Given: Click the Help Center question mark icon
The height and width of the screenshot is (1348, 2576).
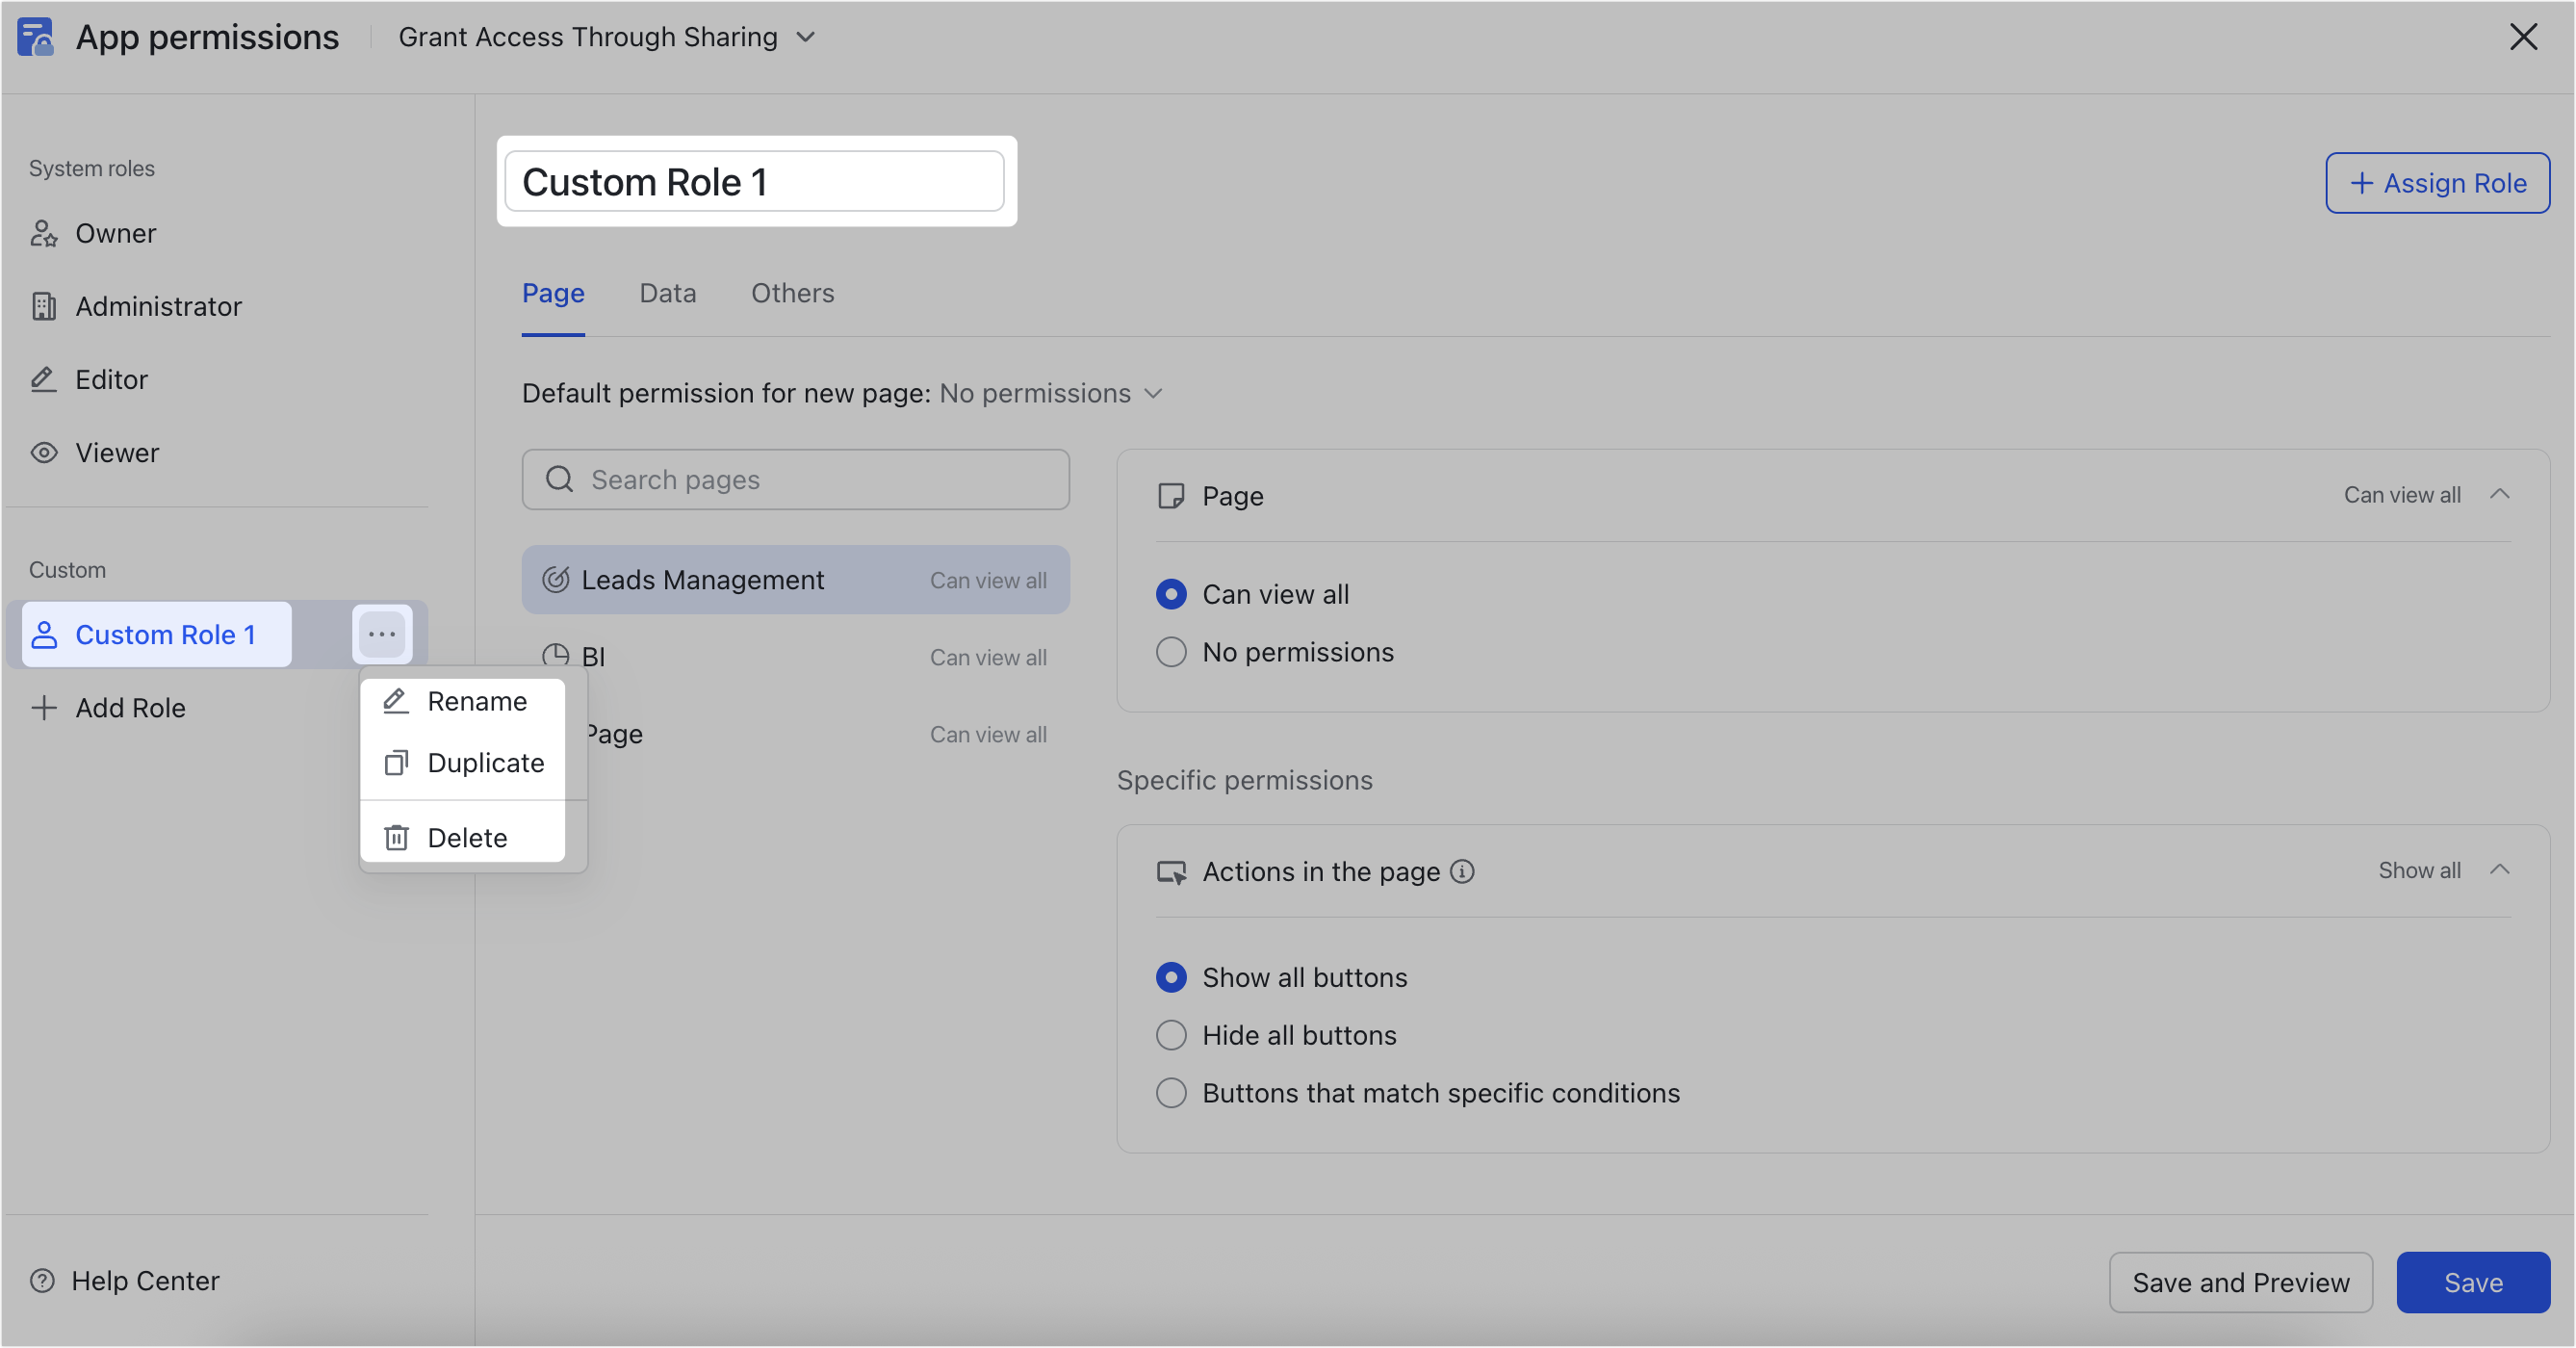Looking at the screenshot, I should tap(42, 1280).
